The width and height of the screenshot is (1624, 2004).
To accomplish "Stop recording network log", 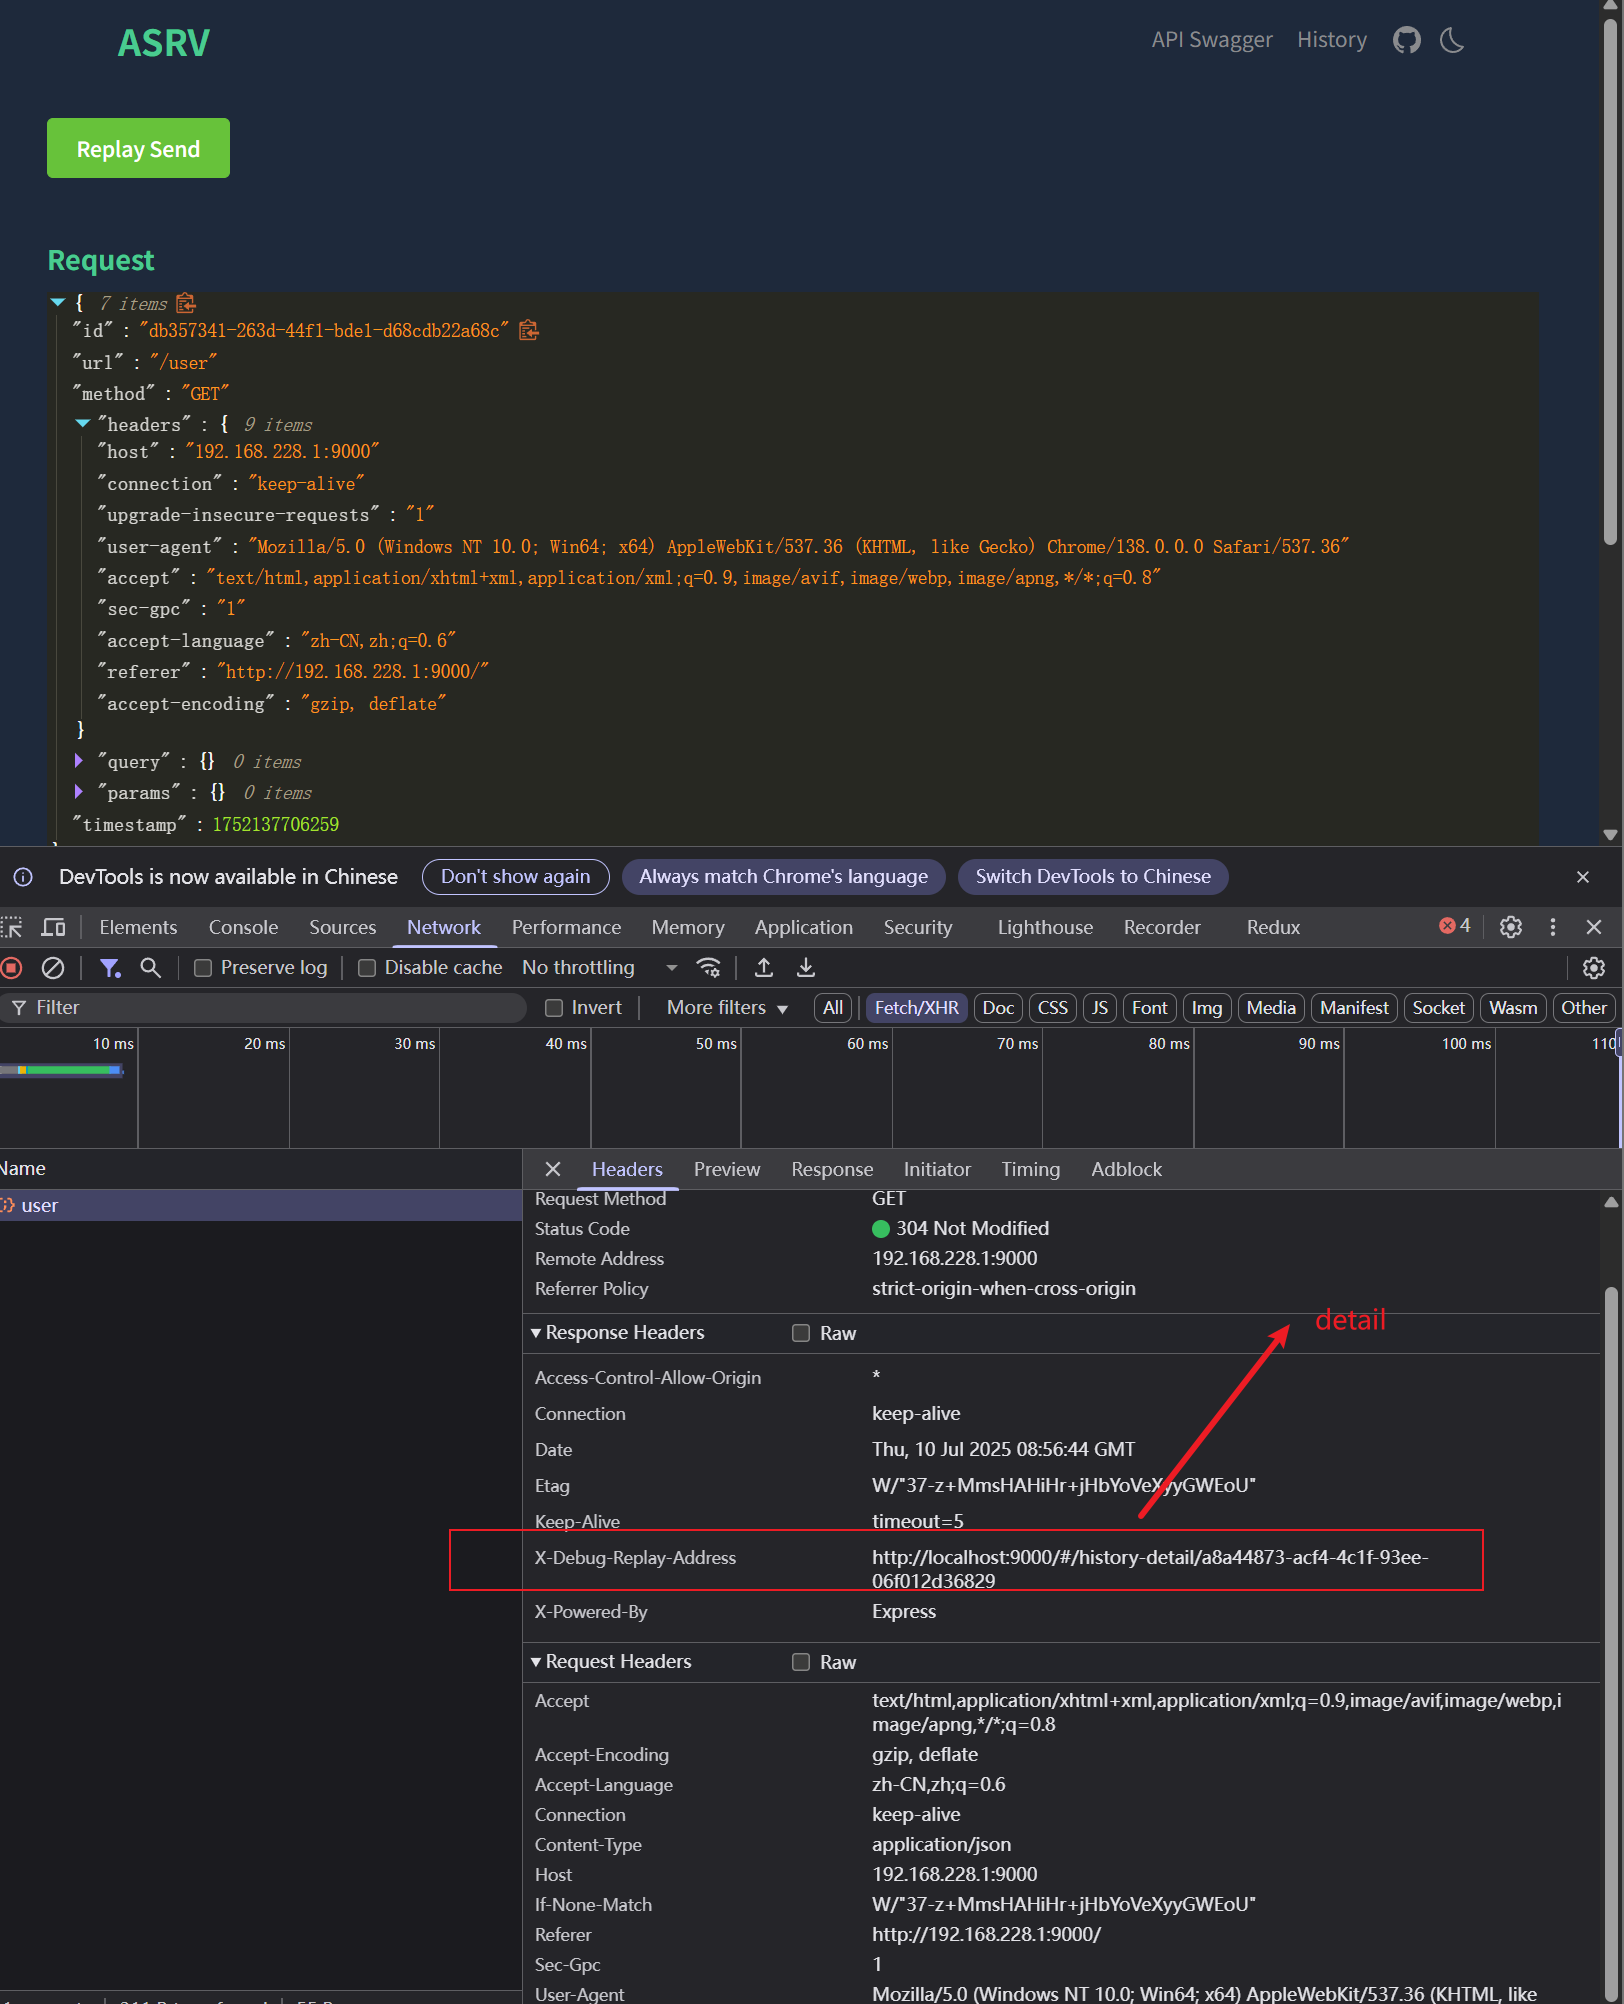I will tap(12, 967).
